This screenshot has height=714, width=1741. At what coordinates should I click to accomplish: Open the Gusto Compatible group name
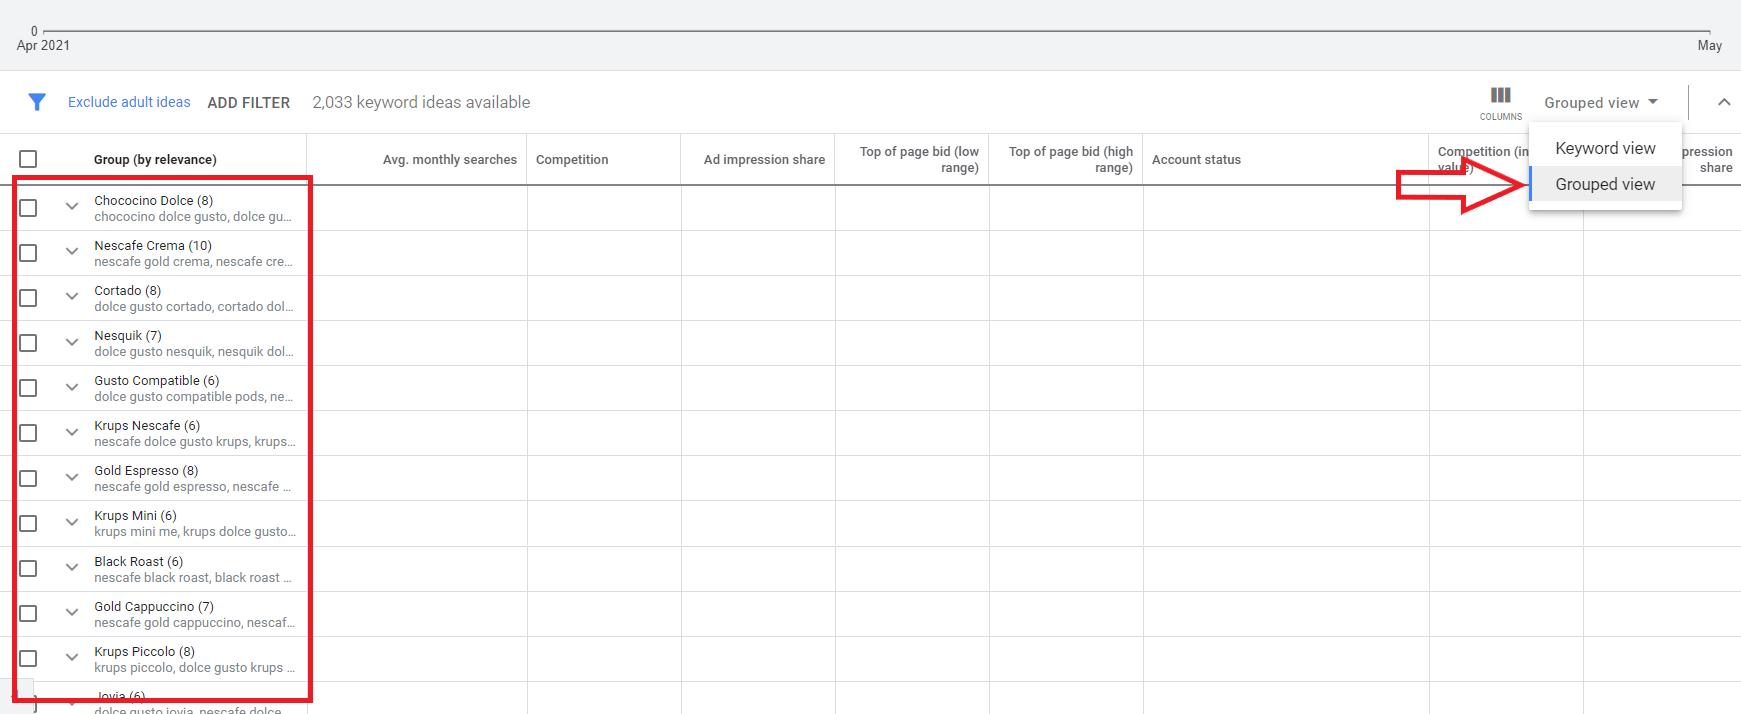pos(156,381)
